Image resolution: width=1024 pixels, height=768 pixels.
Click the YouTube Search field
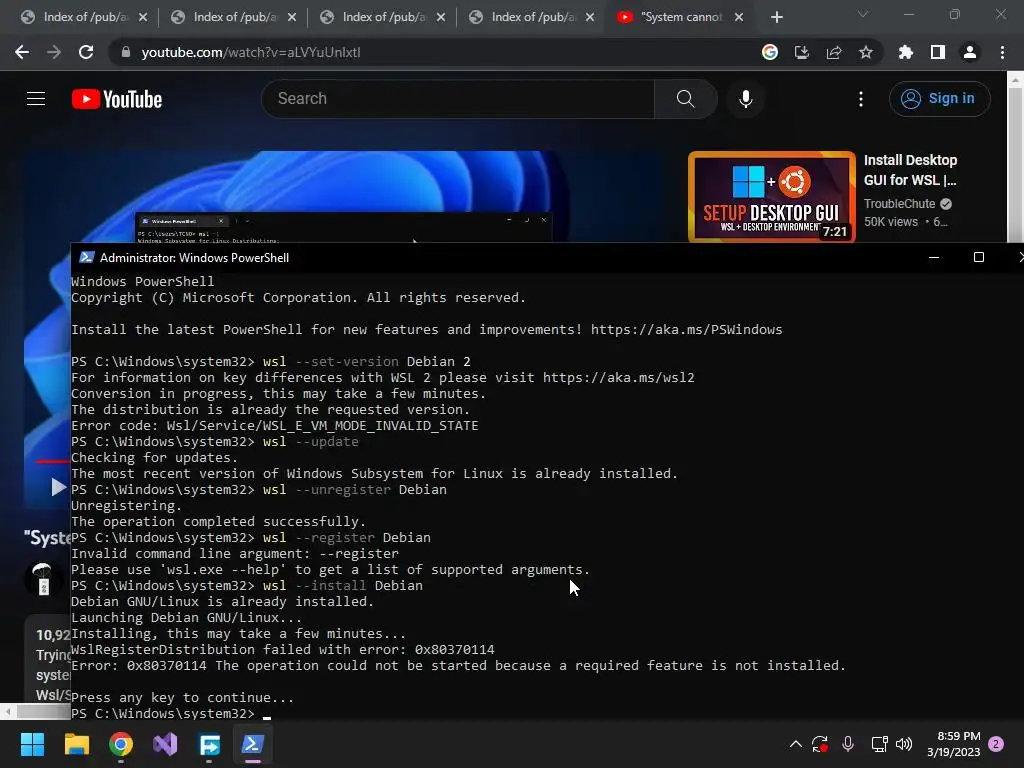click(457, 99)
